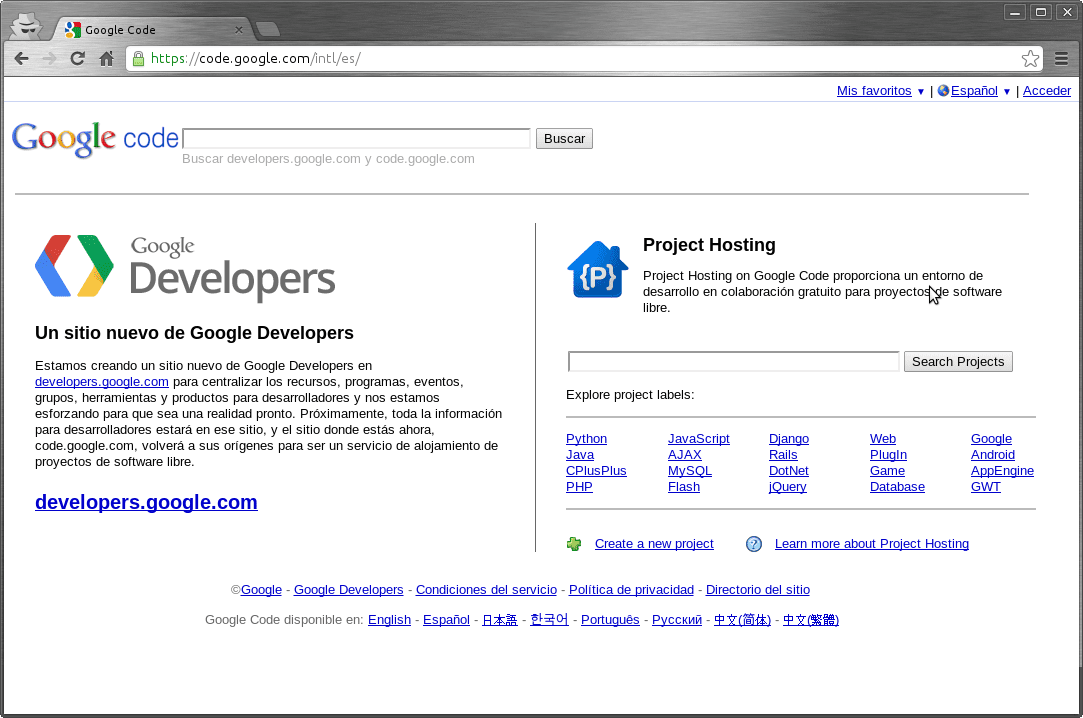Open the Web project label
The width and height of the screenshot is (1083, 718).
tap(882, 438)
